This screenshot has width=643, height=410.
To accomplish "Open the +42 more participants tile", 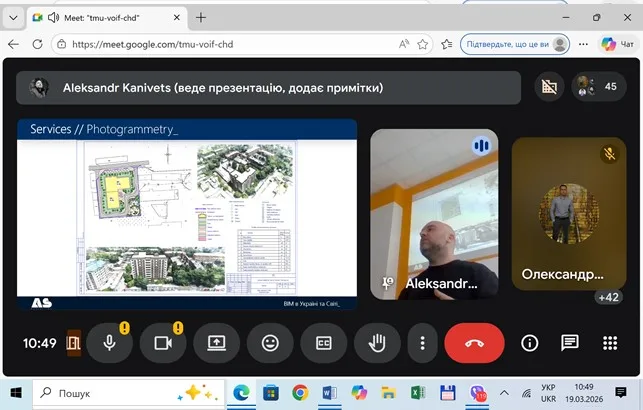I will click(x=608, y=297).
